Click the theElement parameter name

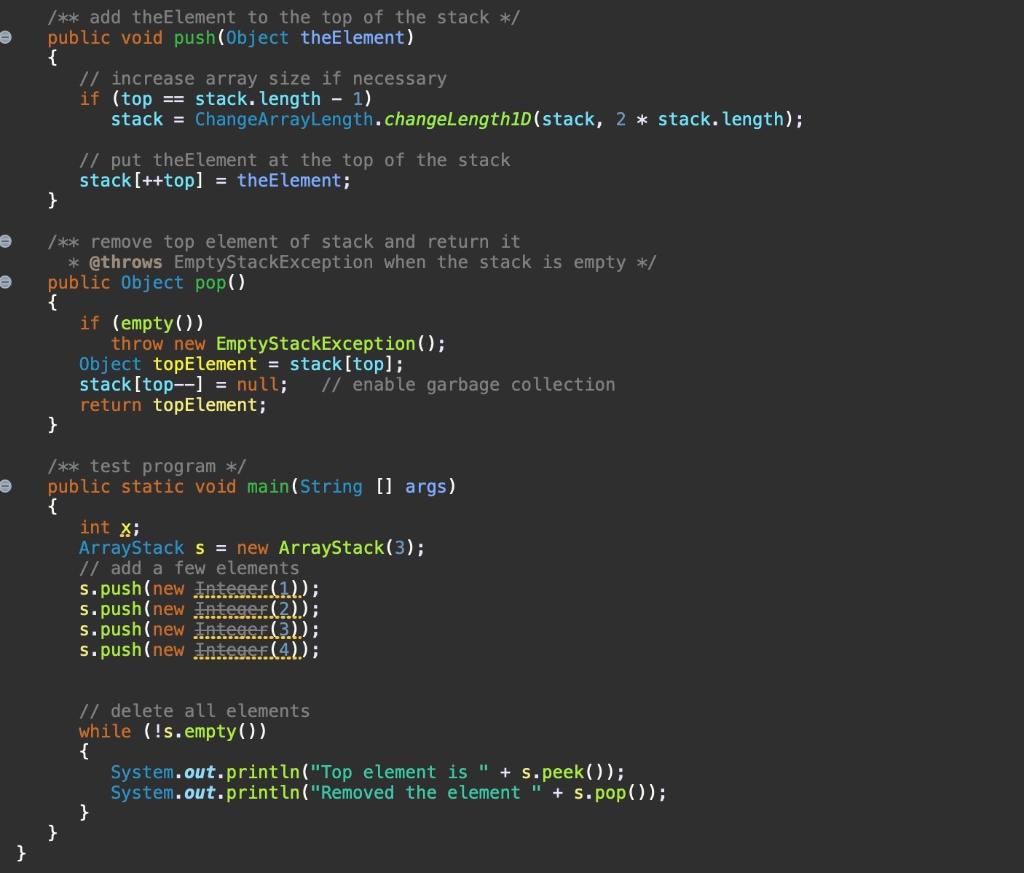point(352,38)
